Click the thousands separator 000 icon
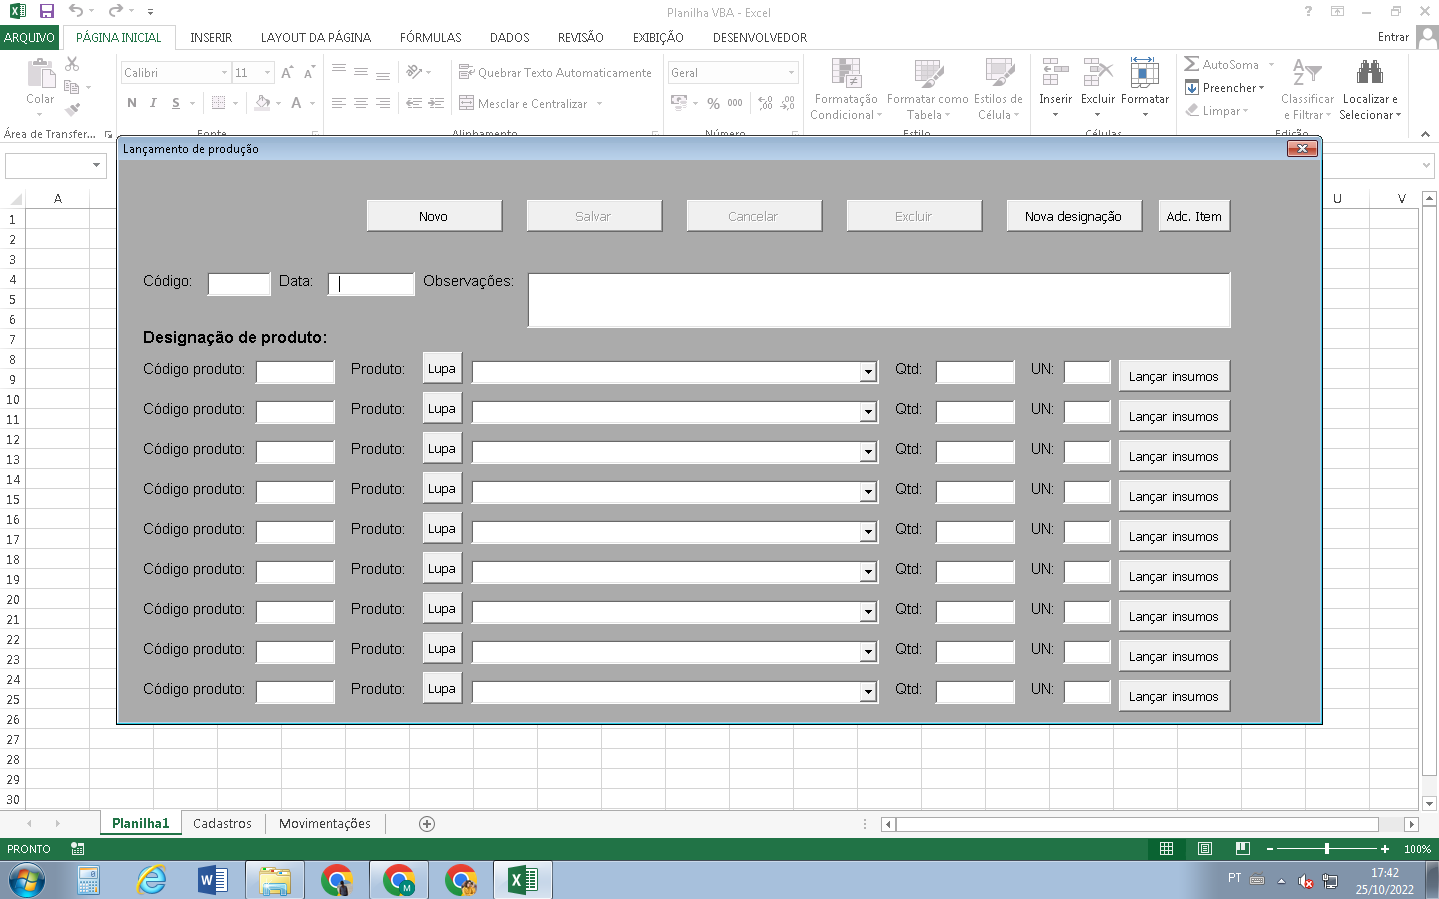 [735, 103]
